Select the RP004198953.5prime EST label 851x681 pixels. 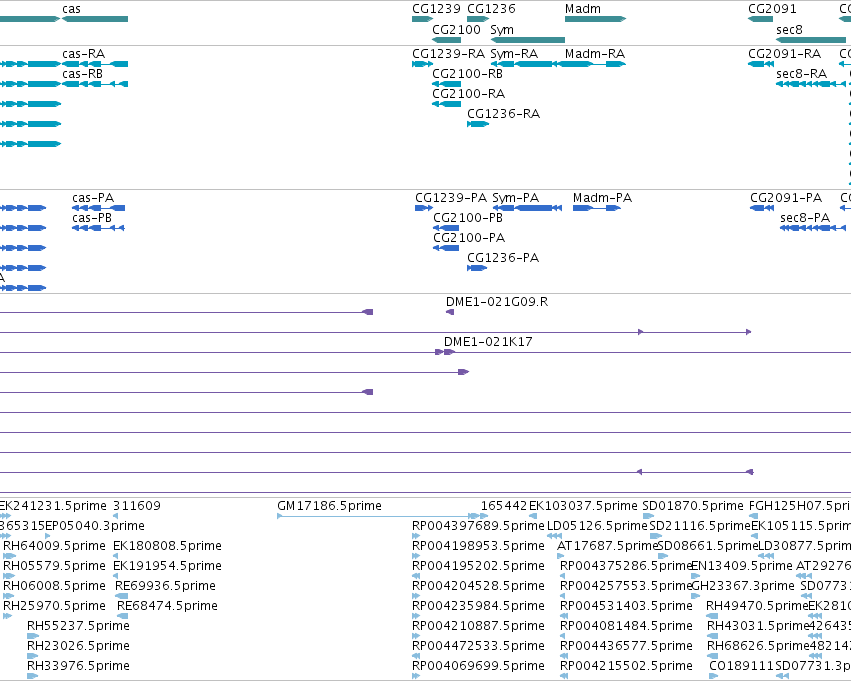pos(478,546)
